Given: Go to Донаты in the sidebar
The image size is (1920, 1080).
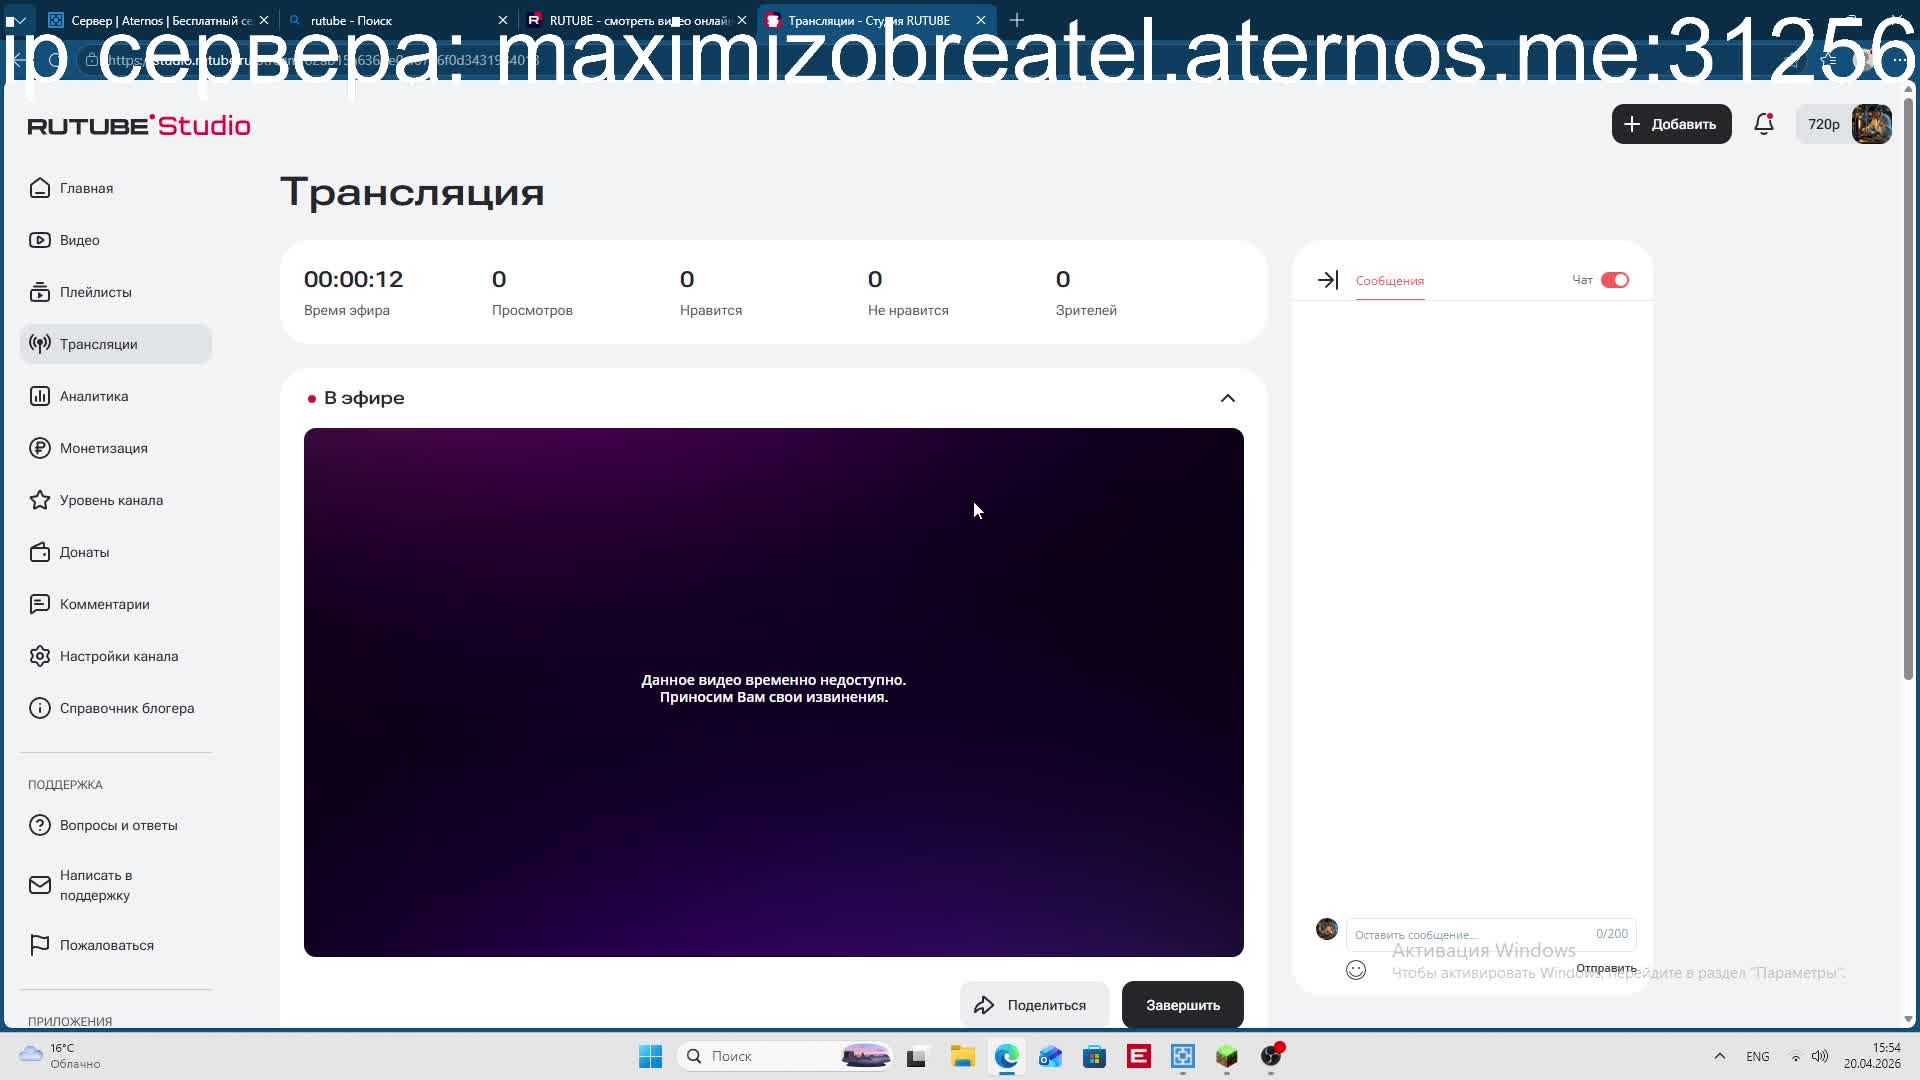Looking at the screenshot, I should (84, 552).
